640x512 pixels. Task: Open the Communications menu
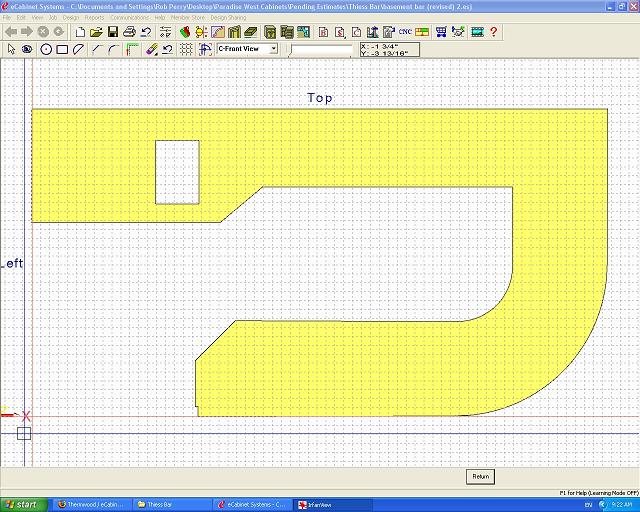(x=129, y=18)
